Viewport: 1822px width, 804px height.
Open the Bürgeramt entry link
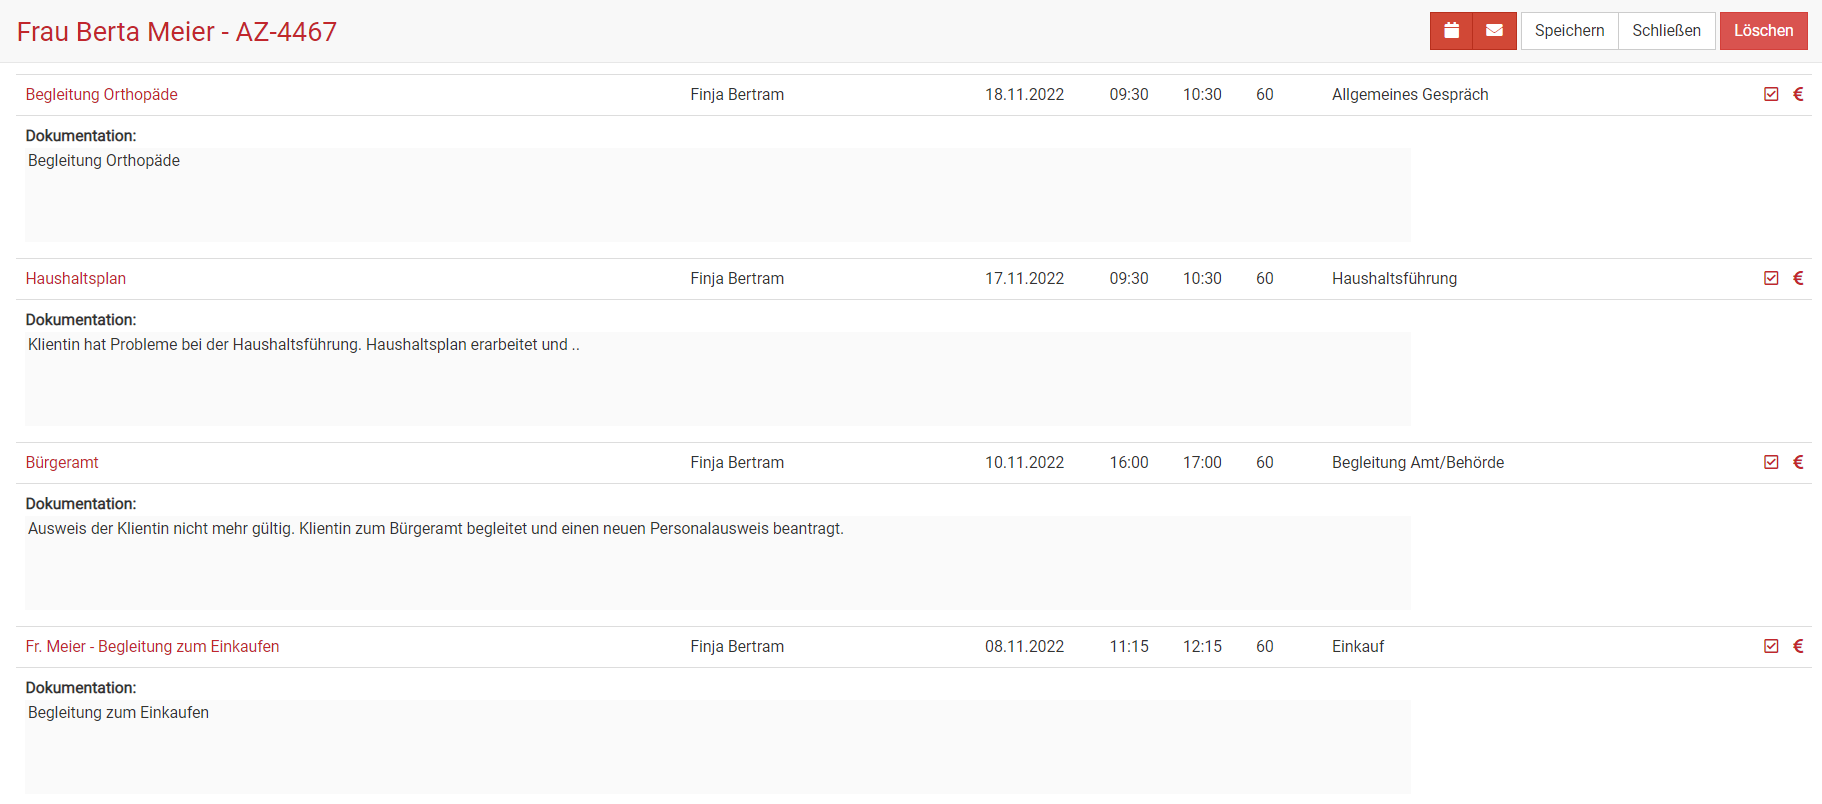click(x=62, y=463)
